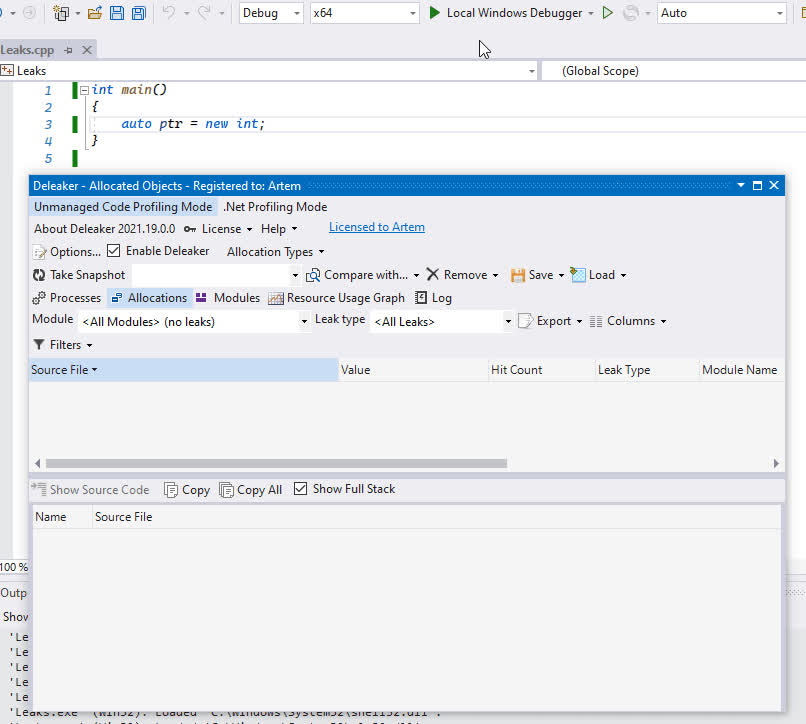This screenshot has width=806, height=724.
Task: Switch to .Net Profiling Mode tab
Action: [x=275, y=207]
